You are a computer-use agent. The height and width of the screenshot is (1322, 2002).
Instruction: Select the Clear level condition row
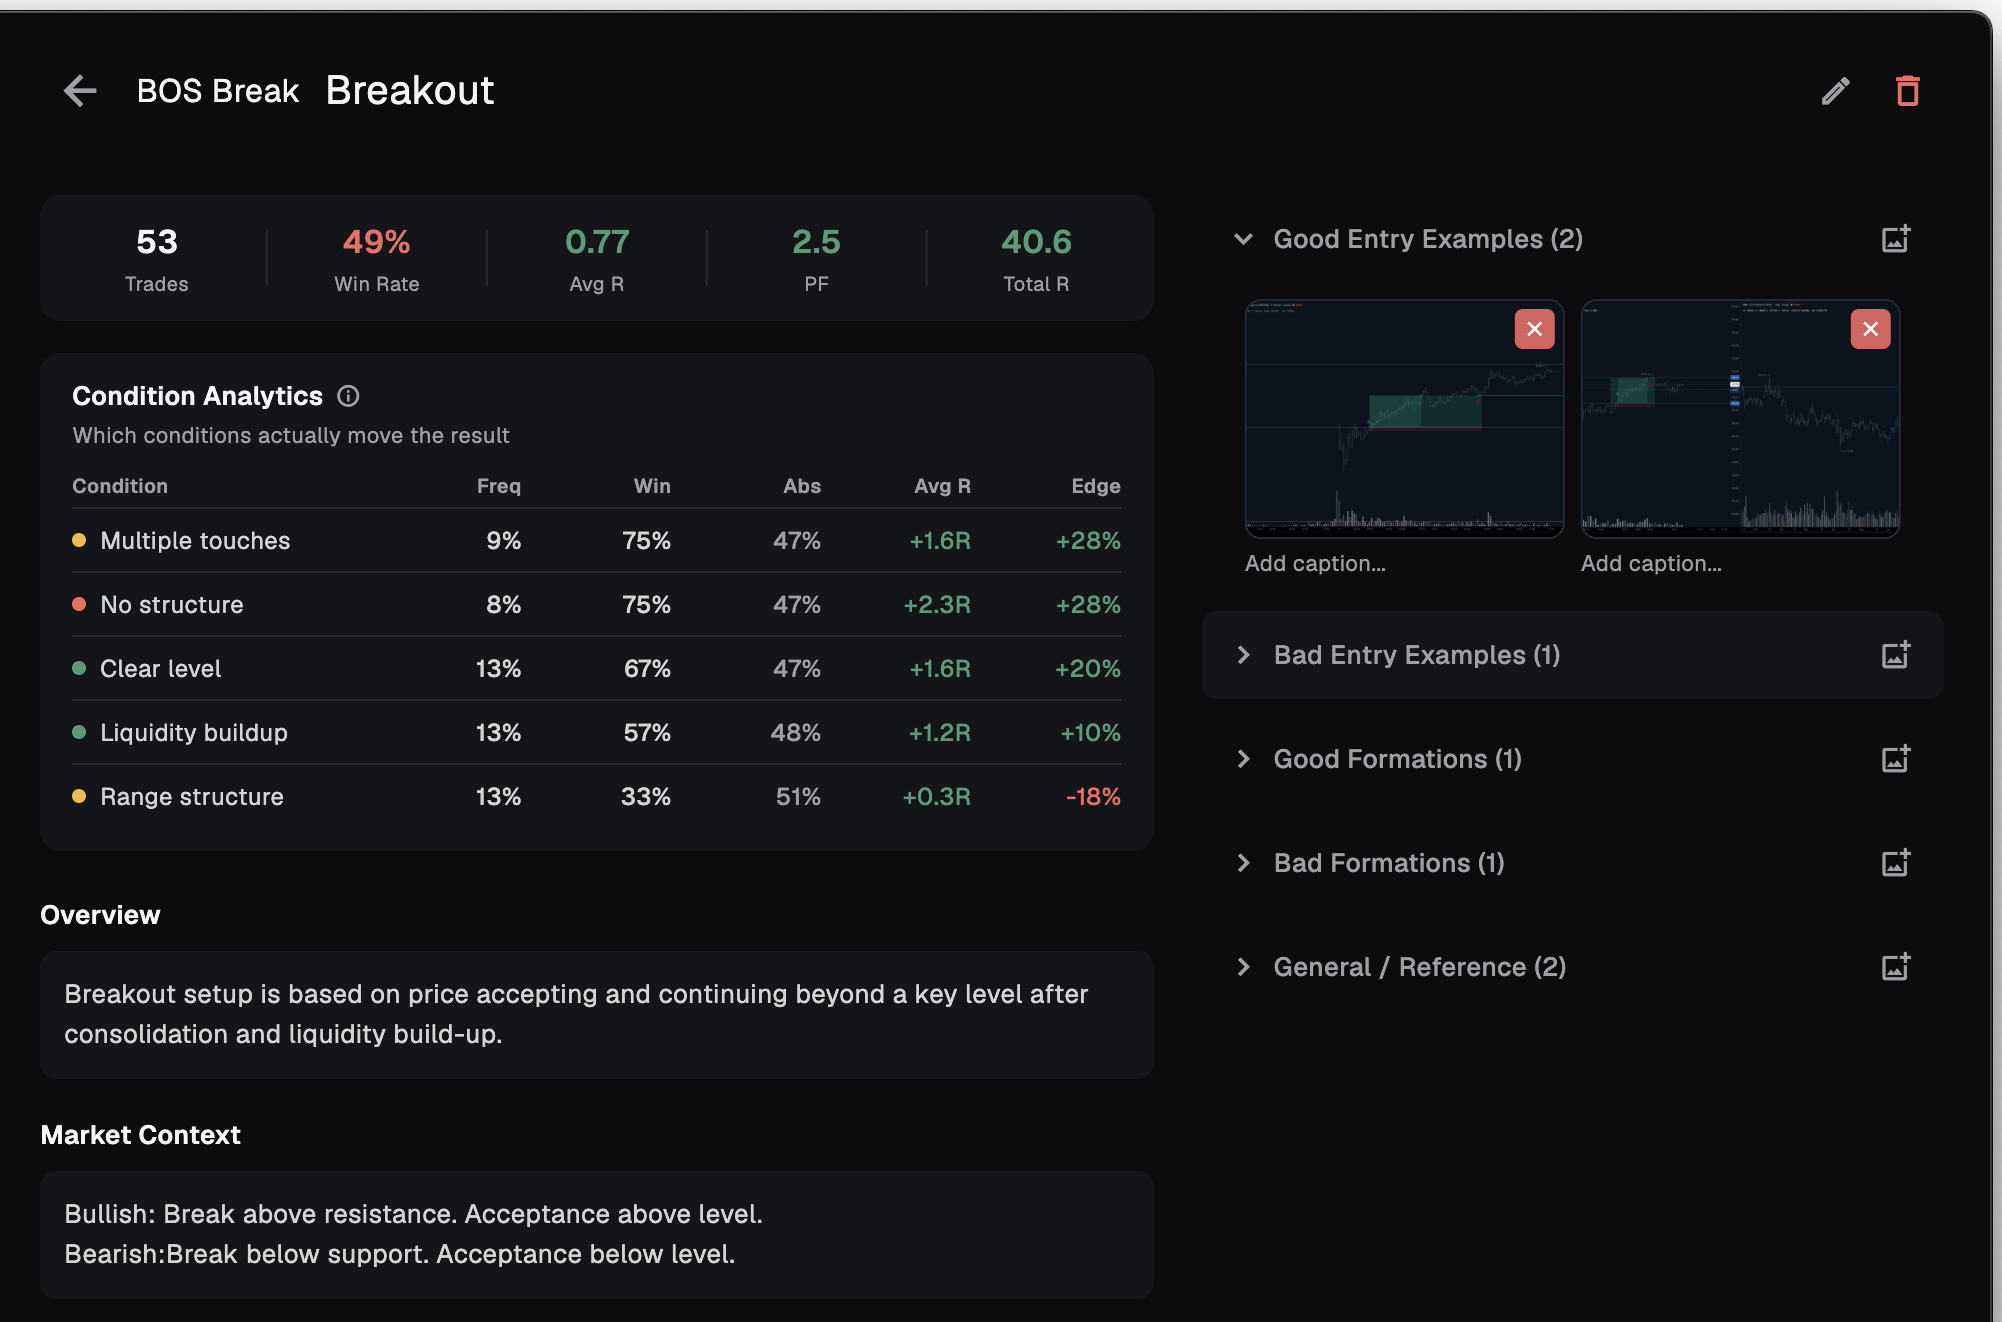tap(597, 669)
